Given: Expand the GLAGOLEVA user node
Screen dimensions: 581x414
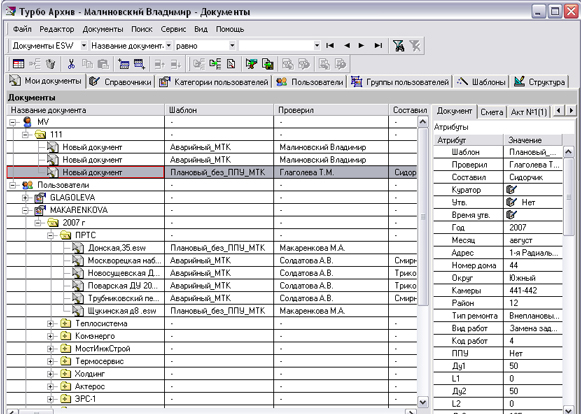Looking at the screenshot, I should coord(25,198).
